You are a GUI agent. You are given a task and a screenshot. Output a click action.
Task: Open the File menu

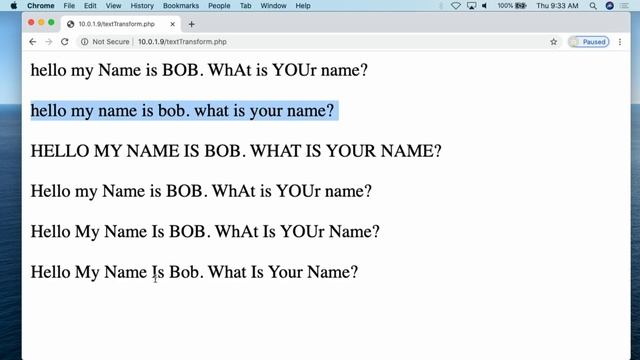[x=69, y=6]
